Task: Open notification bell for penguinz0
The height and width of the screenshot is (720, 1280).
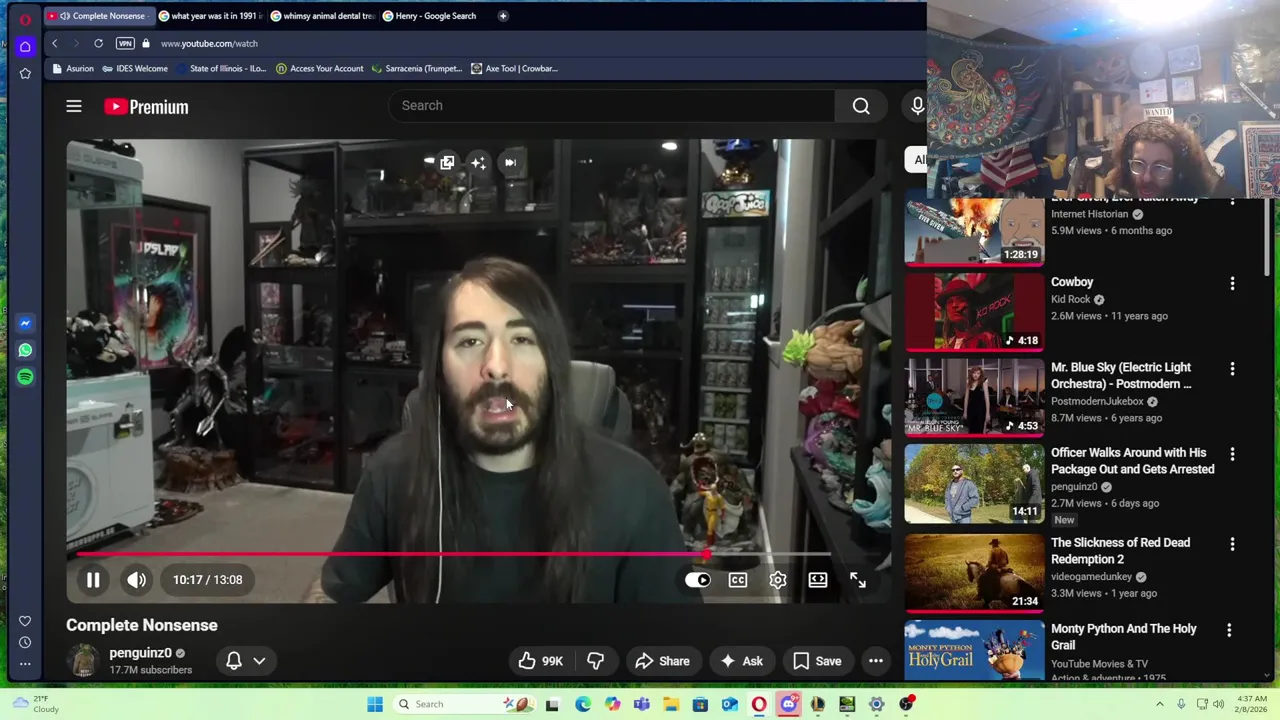Action: point(234,661)
